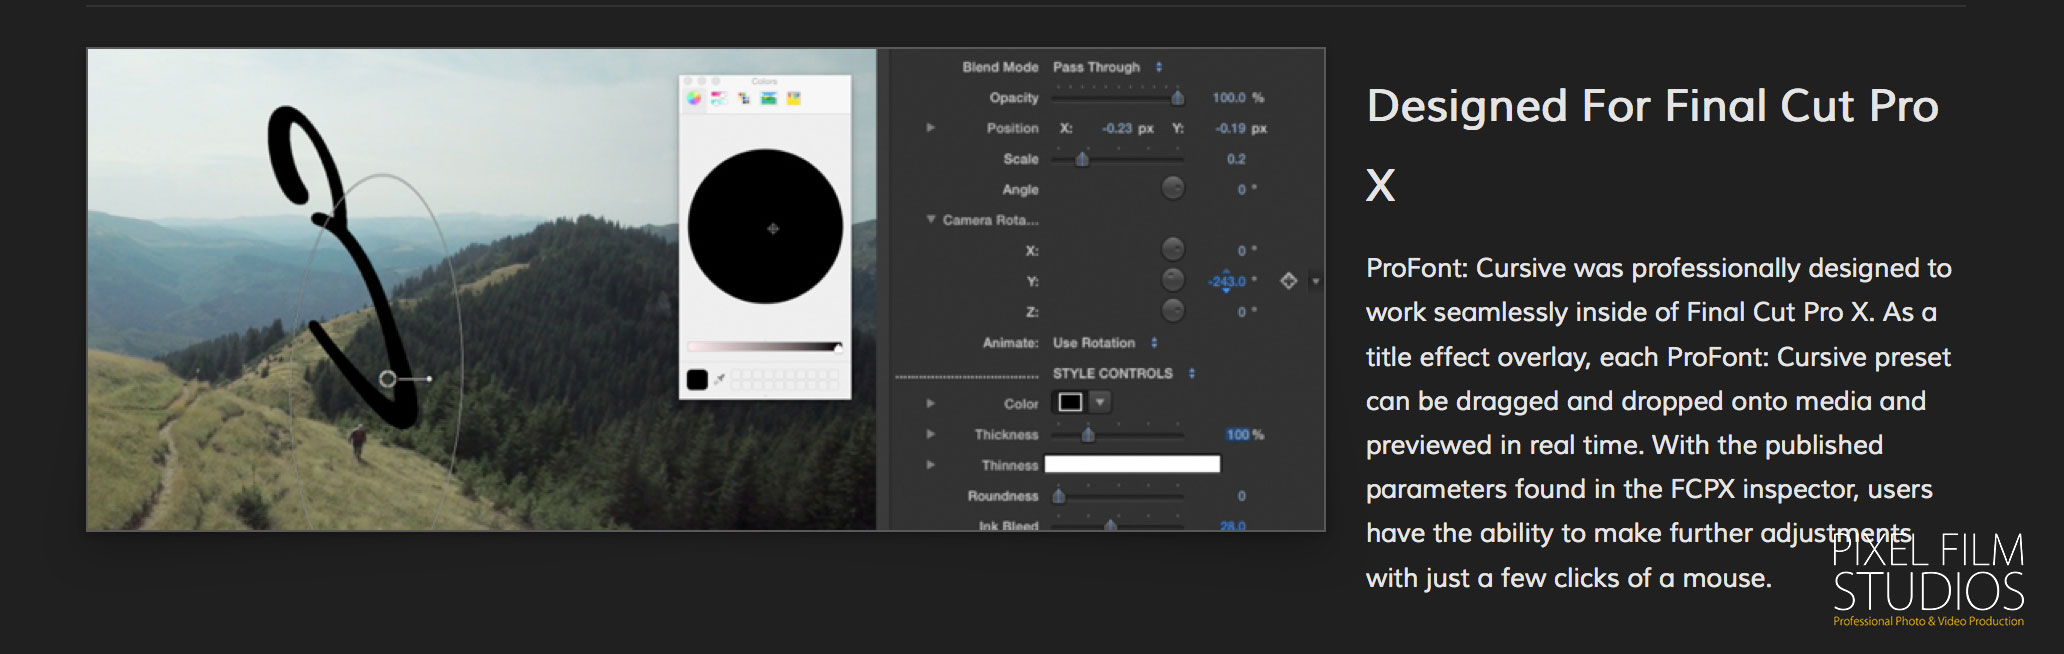Click the Camera Rotation X value 0

1242,251
